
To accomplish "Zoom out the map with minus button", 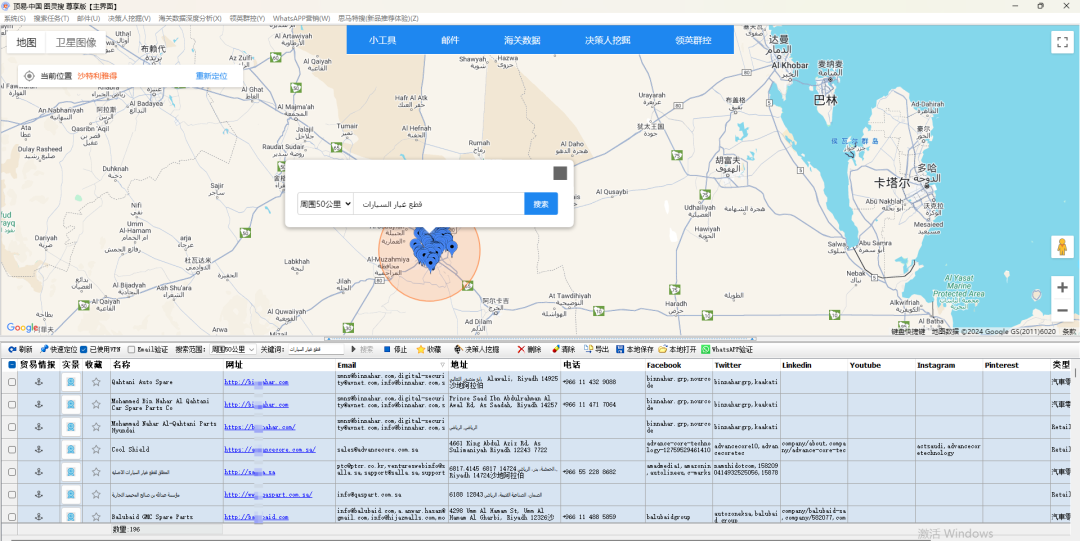I will 1062,310.
